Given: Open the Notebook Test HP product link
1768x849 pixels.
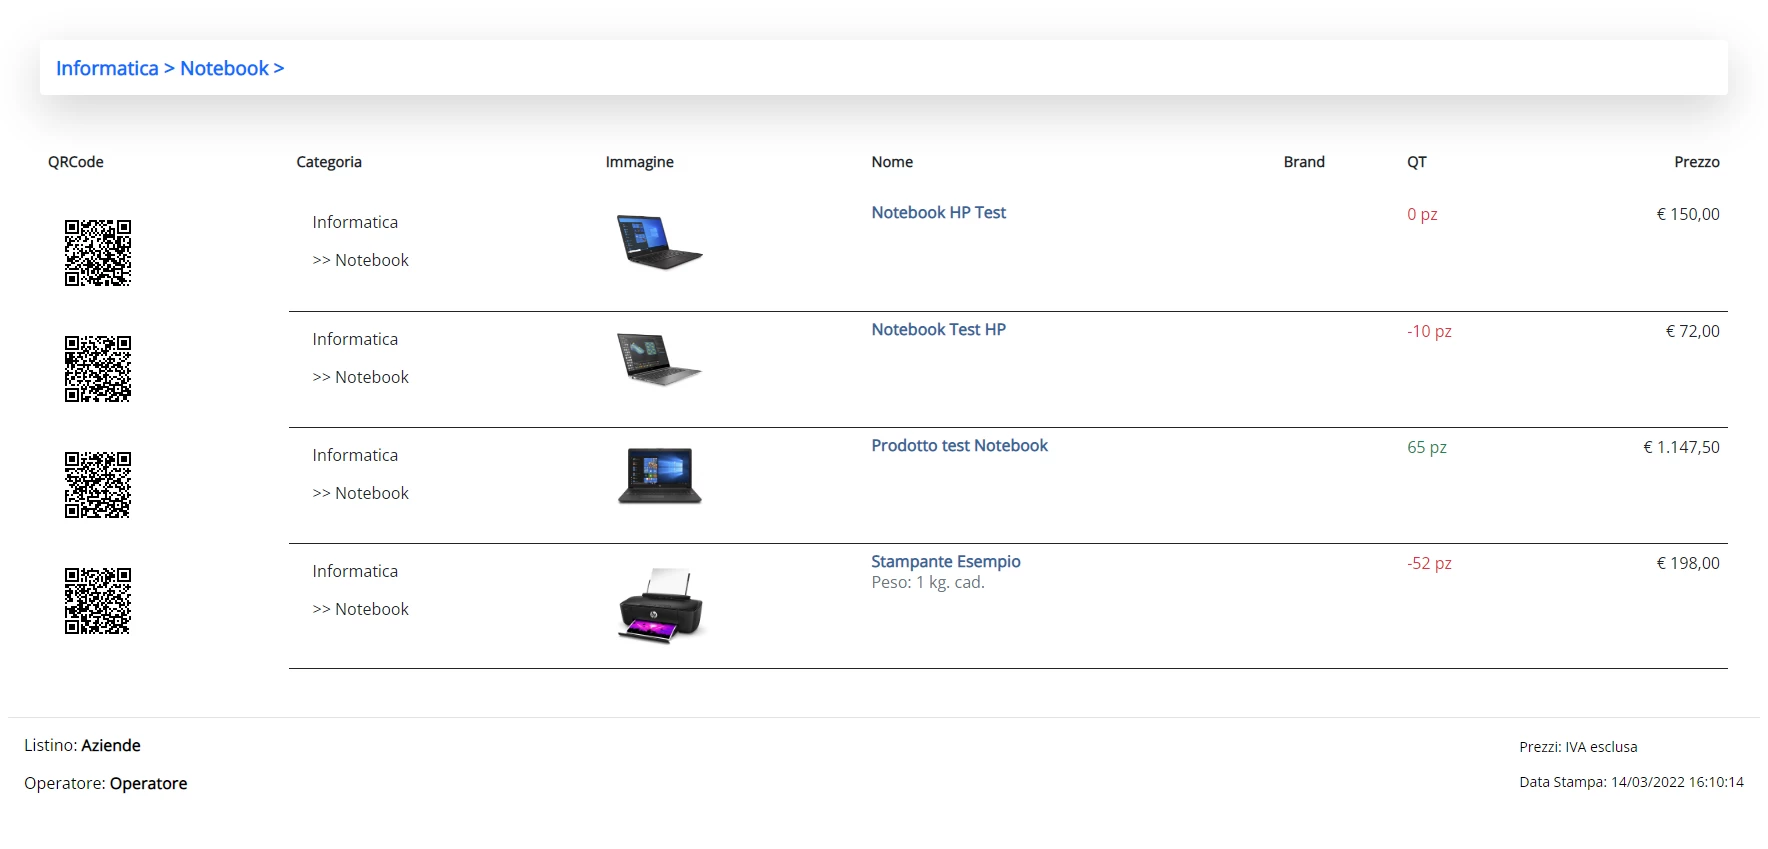Looking at the screenshot, I should point(938,329).
